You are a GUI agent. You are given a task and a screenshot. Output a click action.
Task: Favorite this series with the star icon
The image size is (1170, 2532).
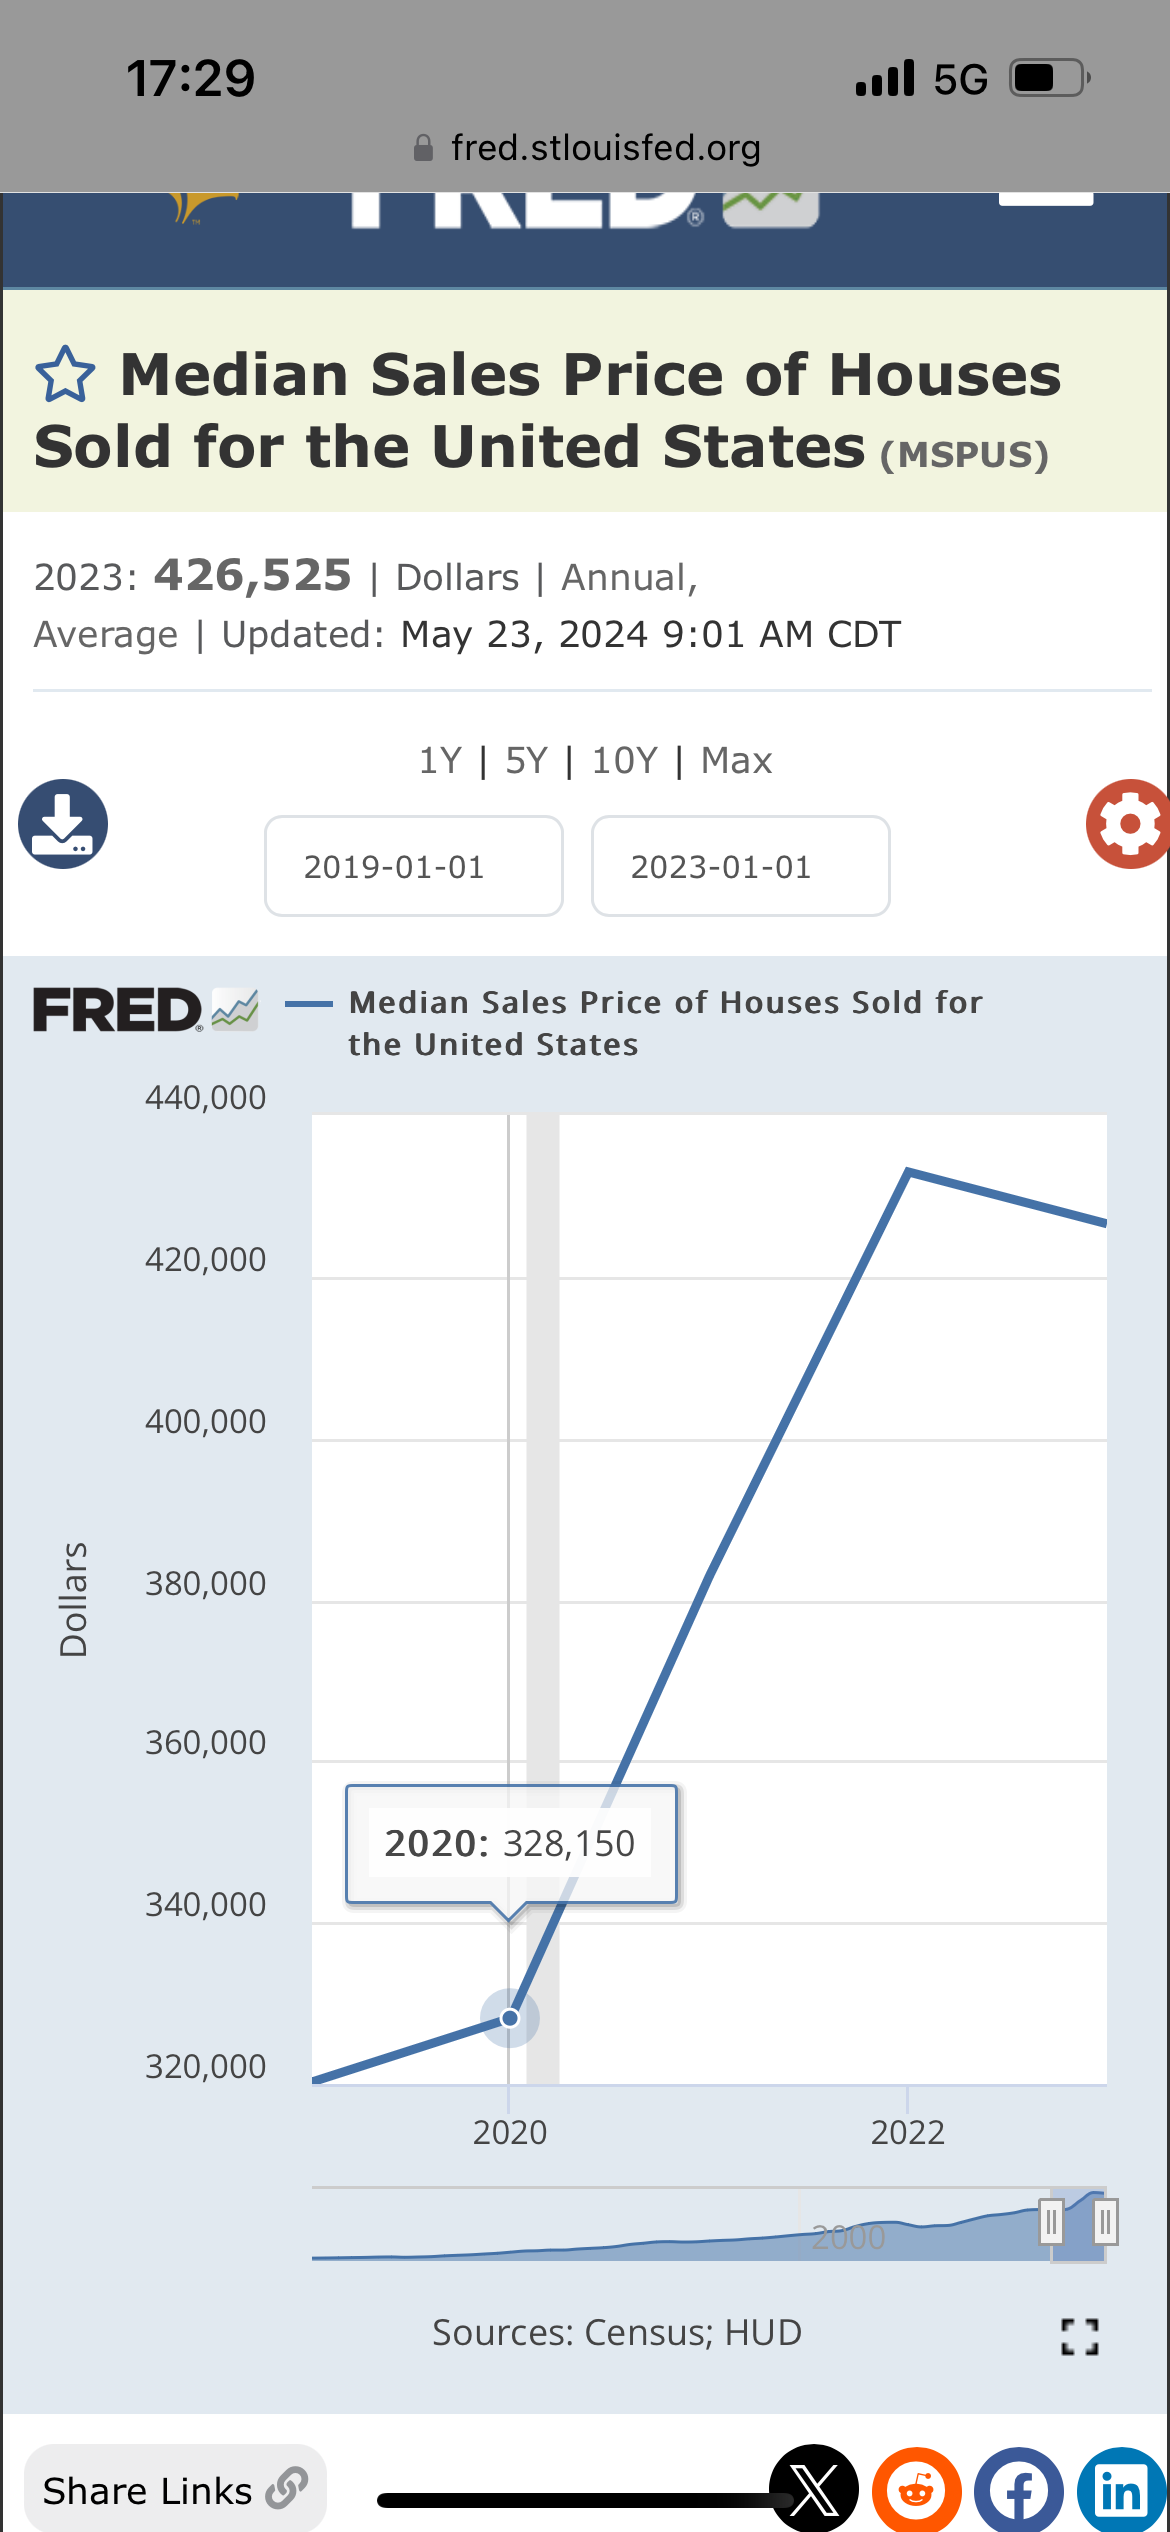coord(65,374)
